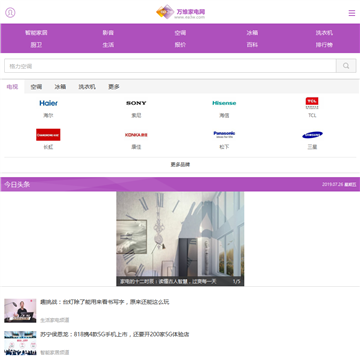Open the 更多品牌 link
Image resolution: width=360 pixels, height=360 pixels.
(x=180, y=165)
